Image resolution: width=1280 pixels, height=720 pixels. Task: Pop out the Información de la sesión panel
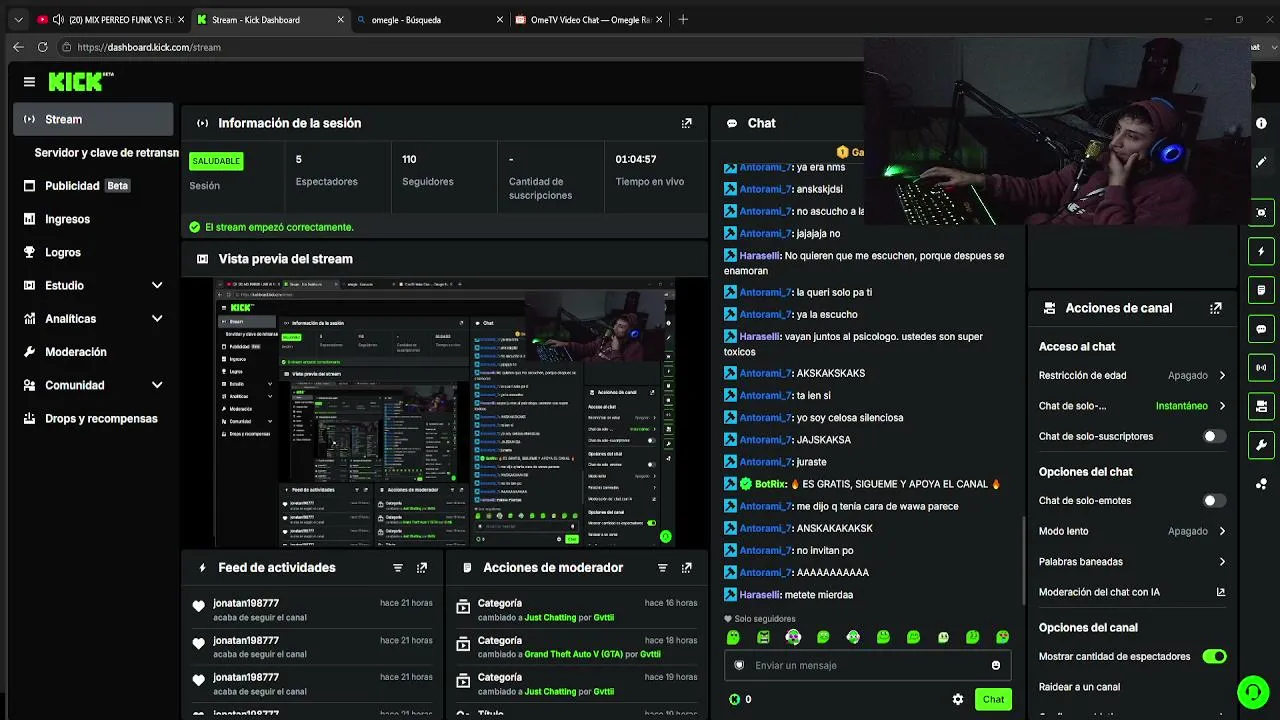click(x=686, y=123)
